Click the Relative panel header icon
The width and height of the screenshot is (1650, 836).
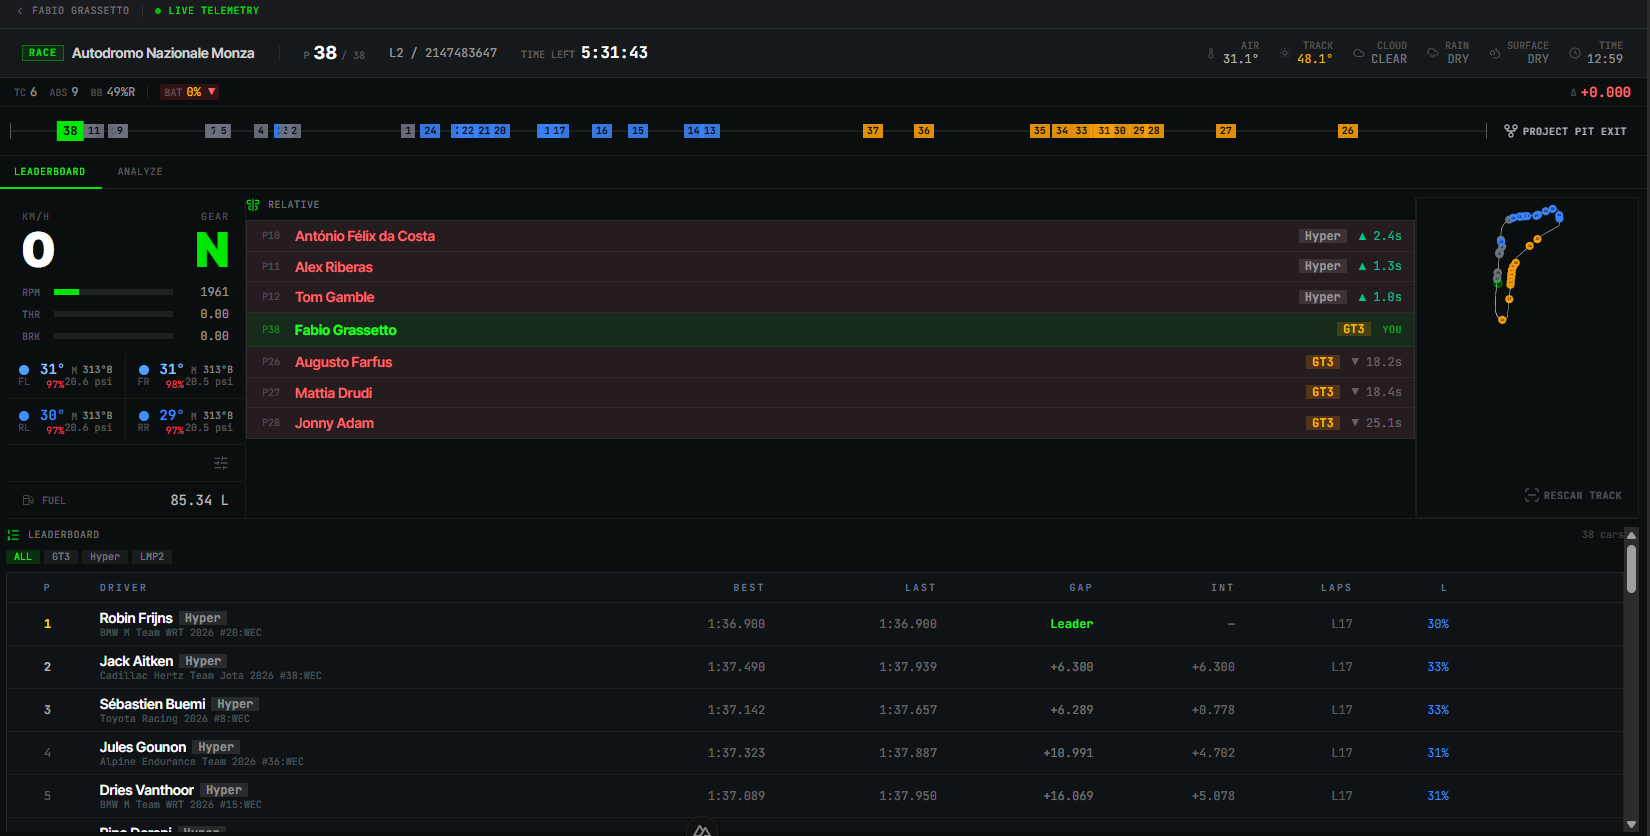[x=253, y=204]
